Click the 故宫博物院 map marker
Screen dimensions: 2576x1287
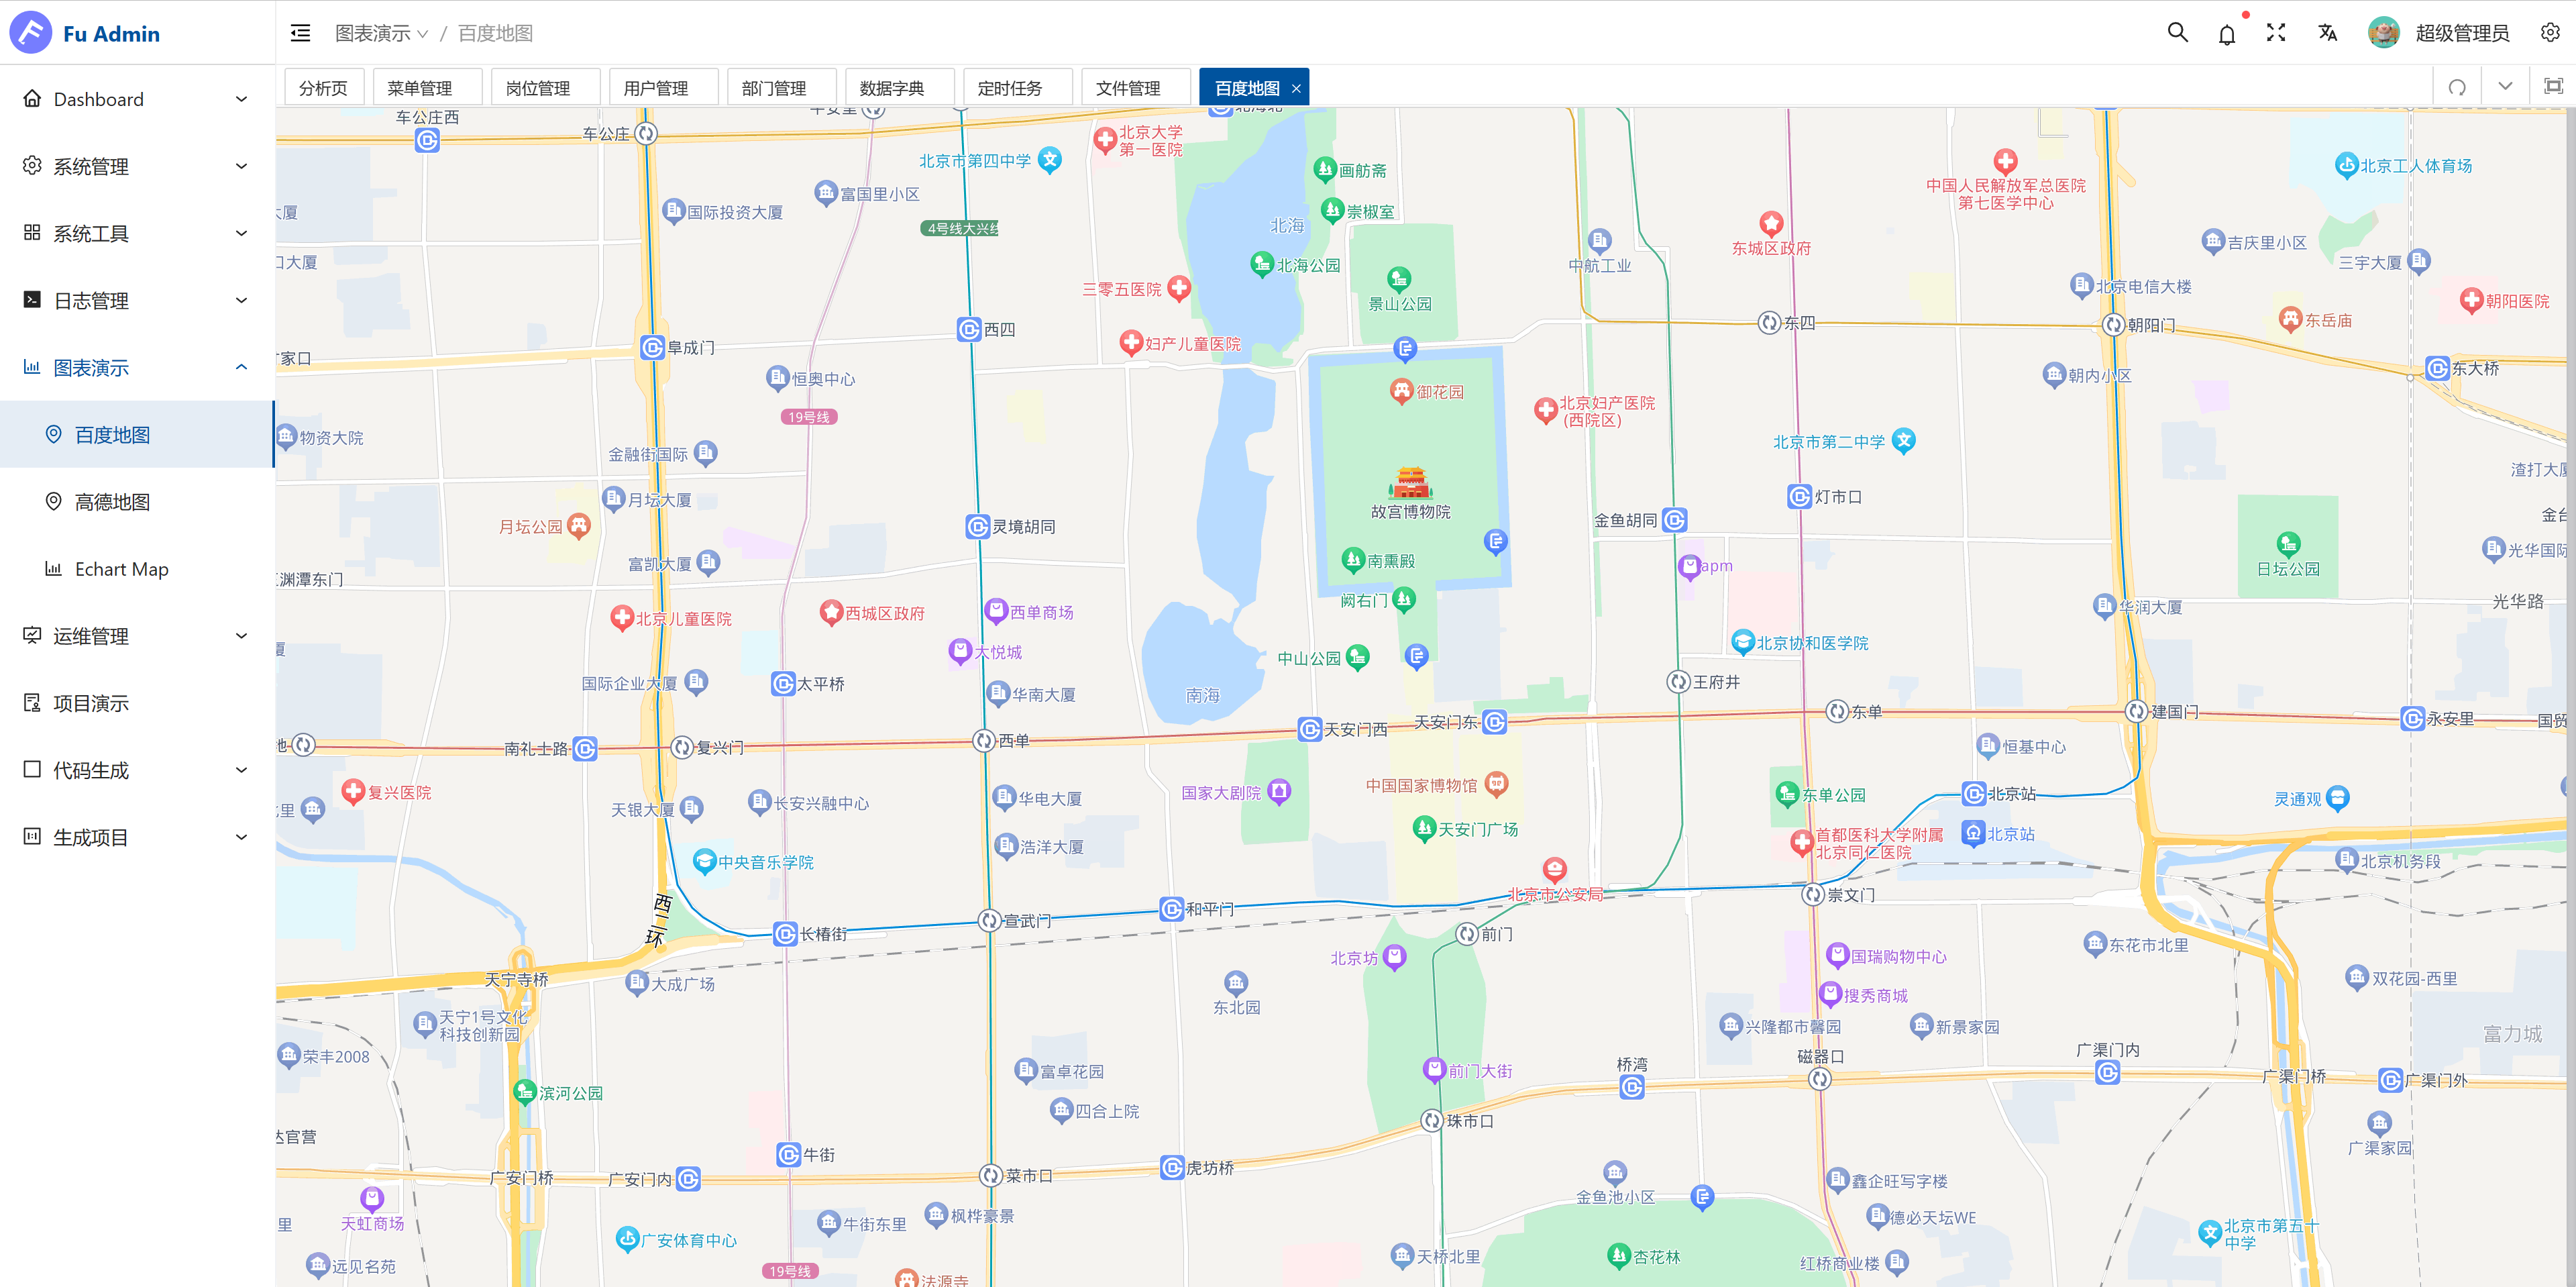click(x=1410, y=484)
